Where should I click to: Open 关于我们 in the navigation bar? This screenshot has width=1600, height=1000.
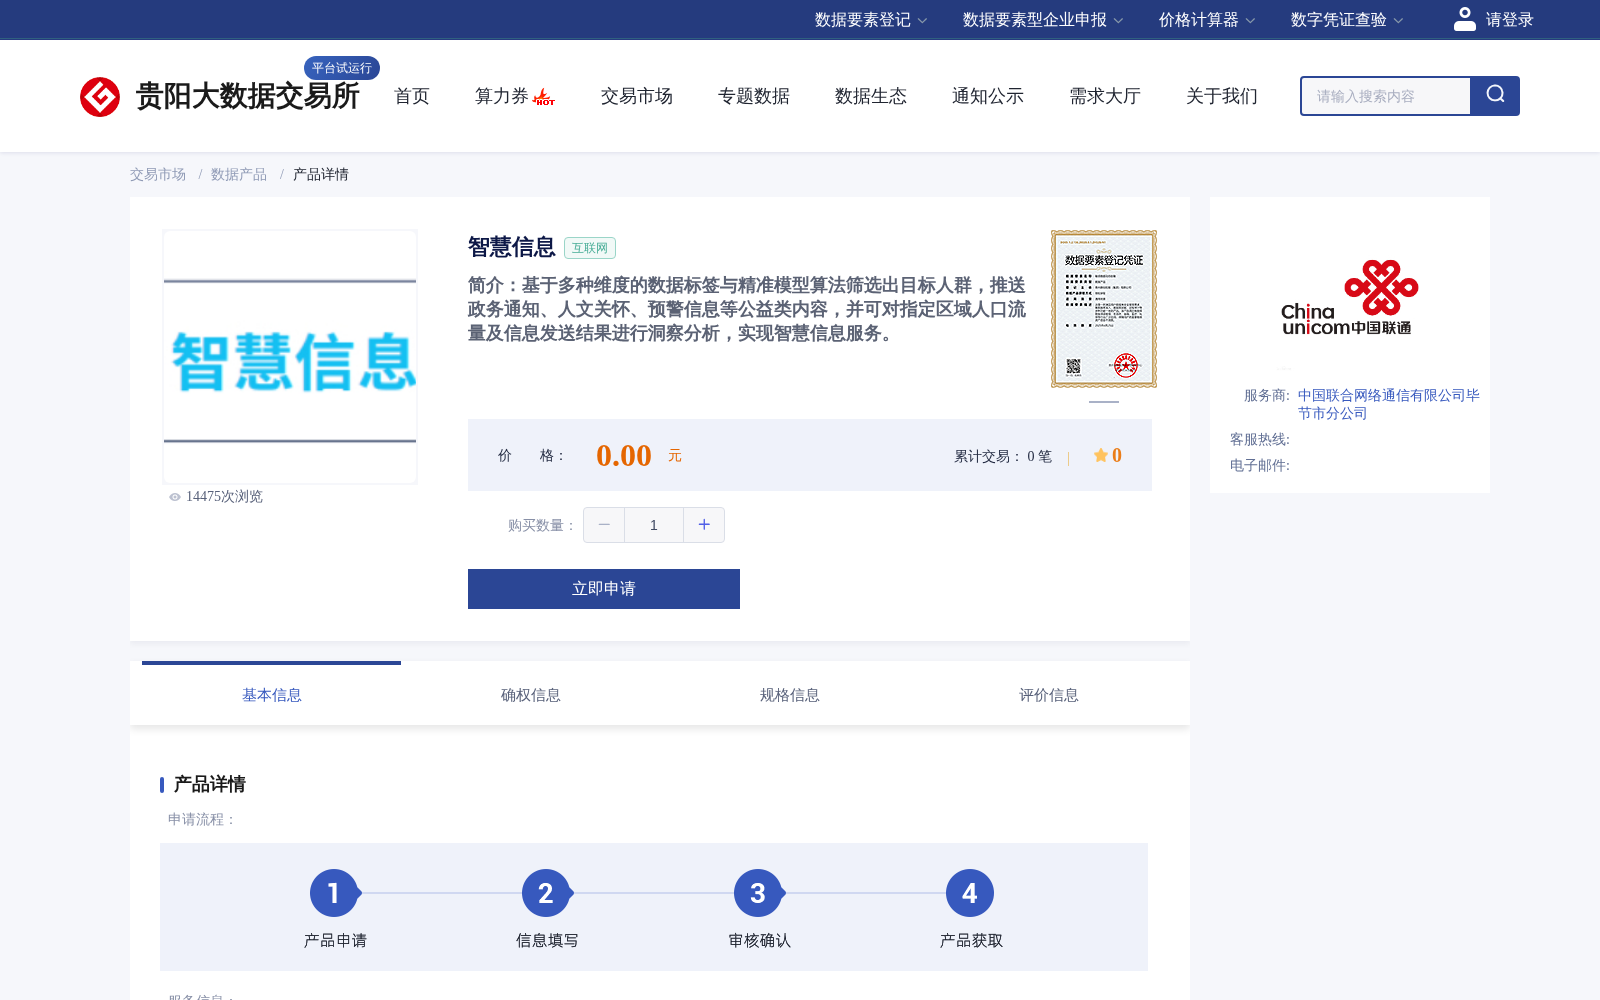point(1222,96)
